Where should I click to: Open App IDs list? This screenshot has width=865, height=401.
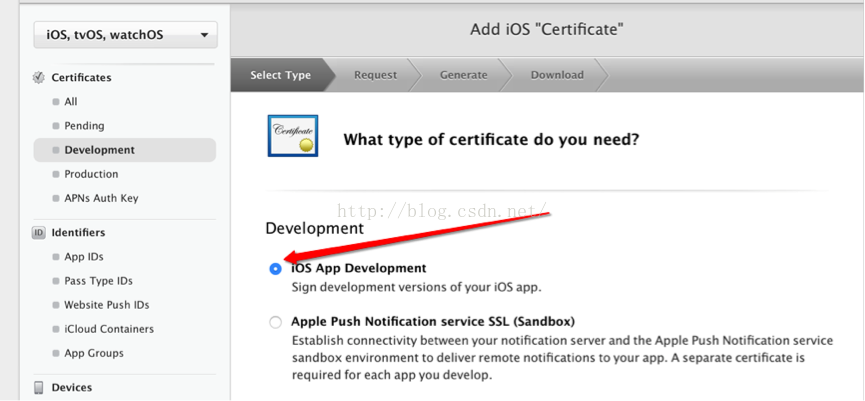click(x=83, y=256)
